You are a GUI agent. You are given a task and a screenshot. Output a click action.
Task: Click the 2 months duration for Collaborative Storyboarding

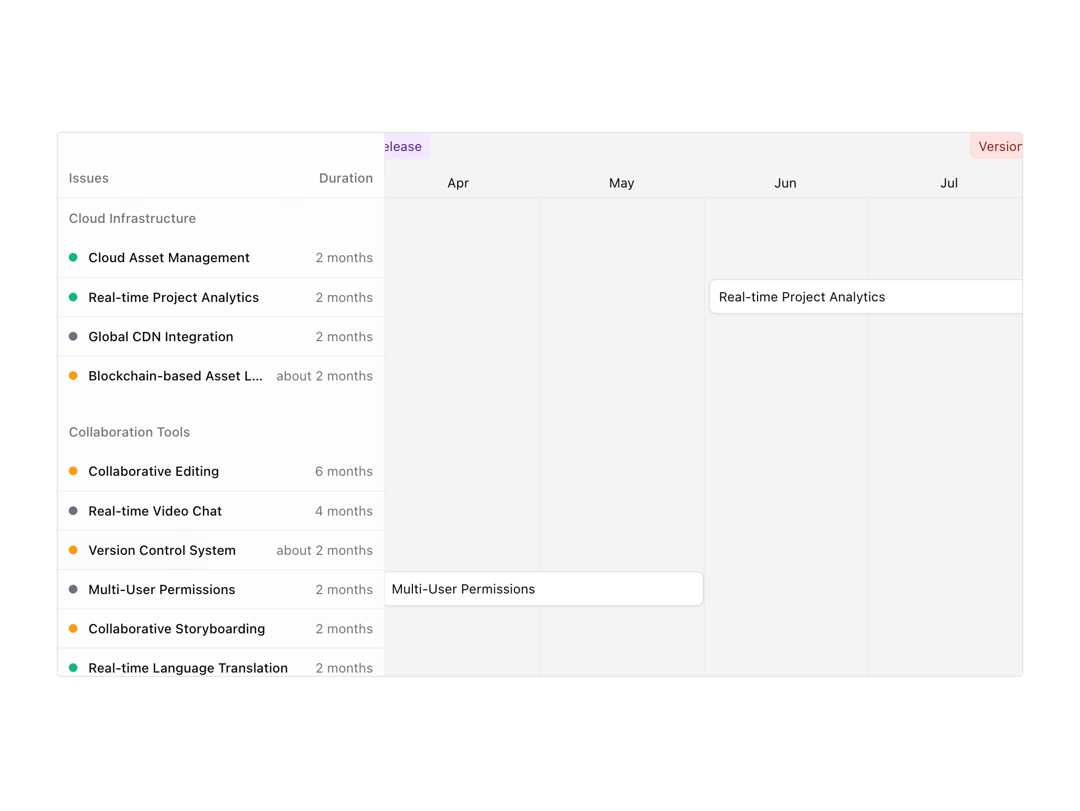[x=344, y=629]
